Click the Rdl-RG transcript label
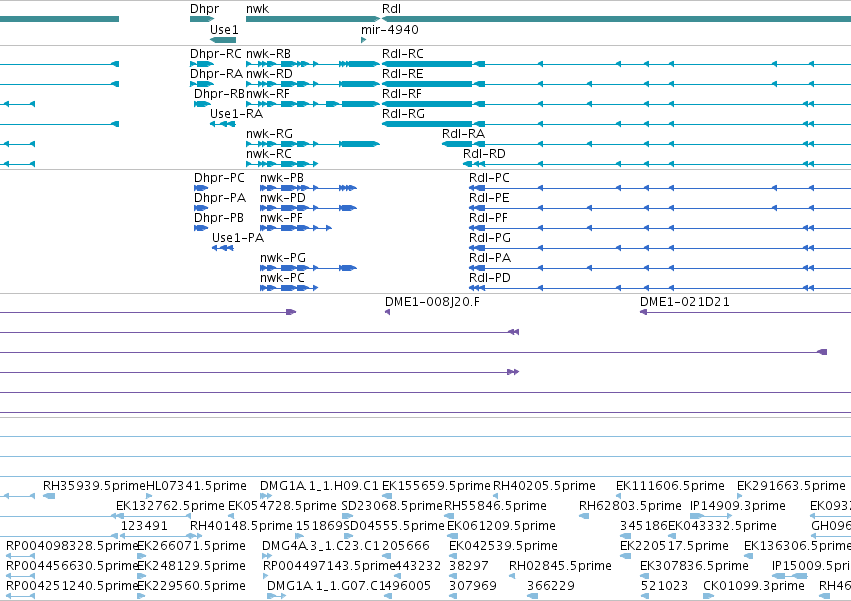Screen dimensions: 851x601 [x=403, y=114]
